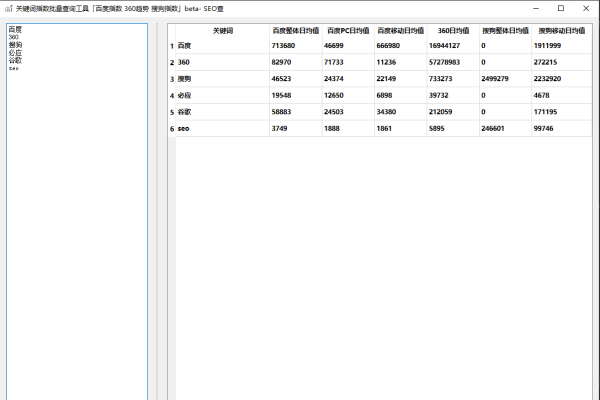The width and height of the screenshot is (600, 400).
Task: Click the 搜狗整体日均值 column header
Action: point(505,31)
